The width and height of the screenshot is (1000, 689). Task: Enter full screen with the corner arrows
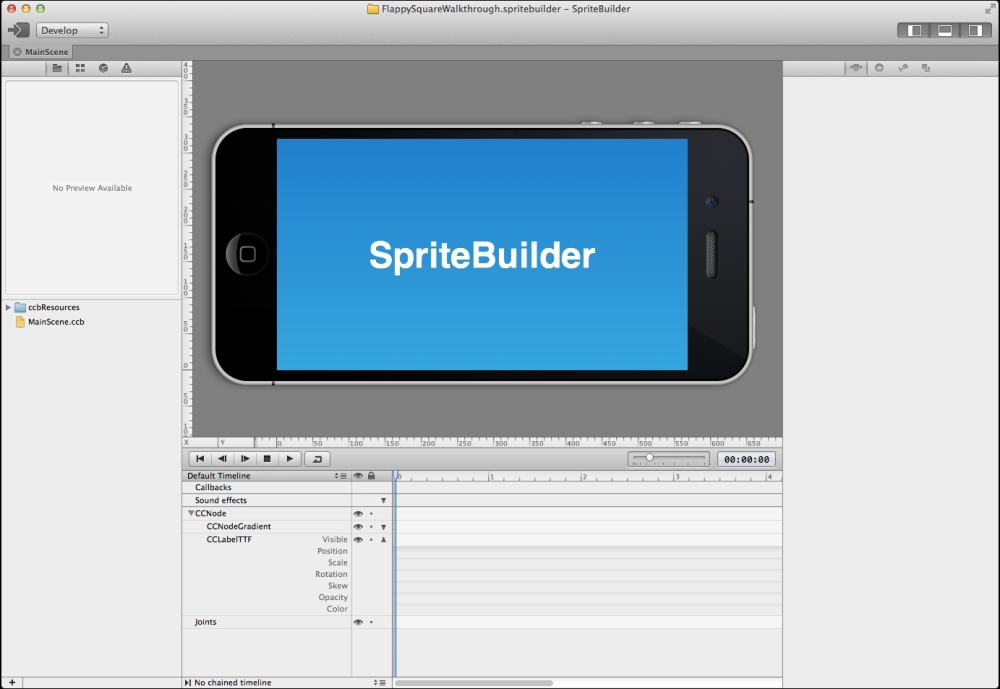pos(989,9)
